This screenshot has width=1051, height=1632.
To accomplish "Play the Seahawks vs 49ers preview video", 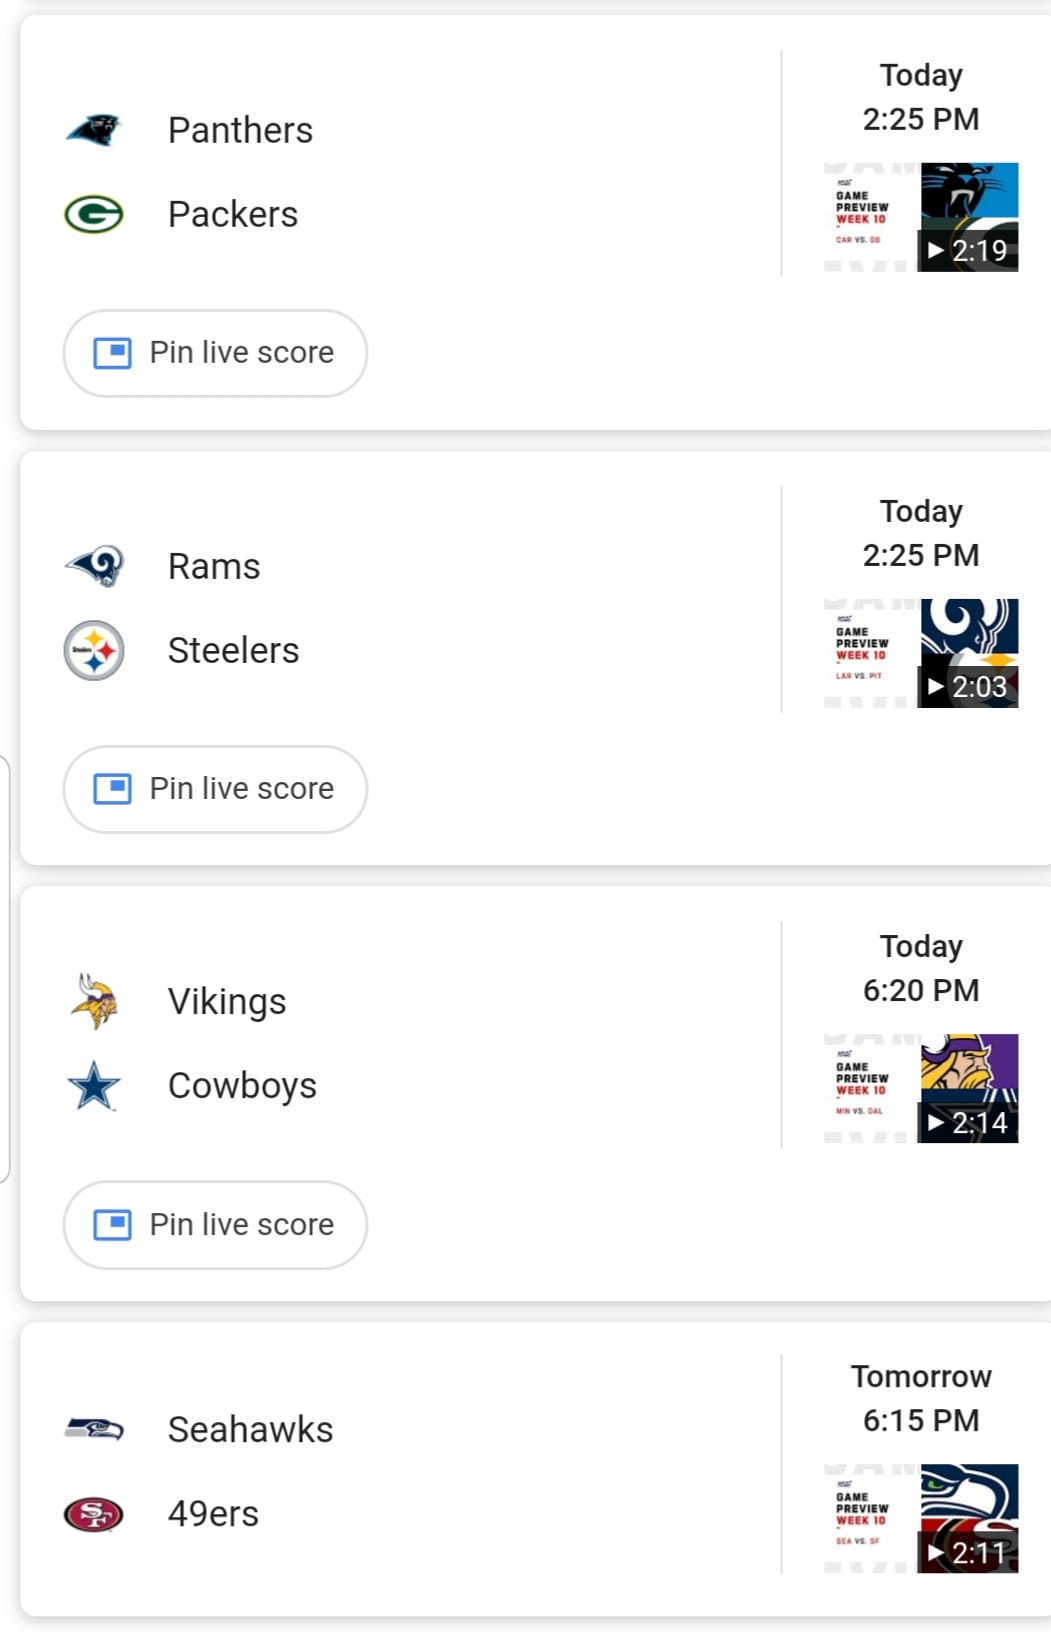I will 920,1518.
